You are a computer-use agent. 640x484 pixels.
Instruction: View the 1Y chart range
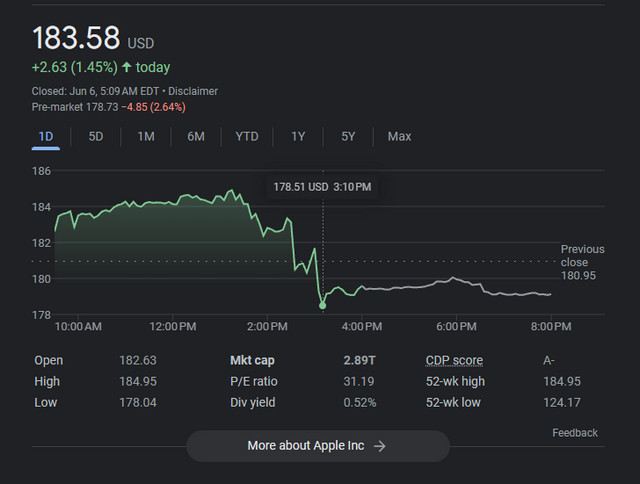(x=298, y=136)
